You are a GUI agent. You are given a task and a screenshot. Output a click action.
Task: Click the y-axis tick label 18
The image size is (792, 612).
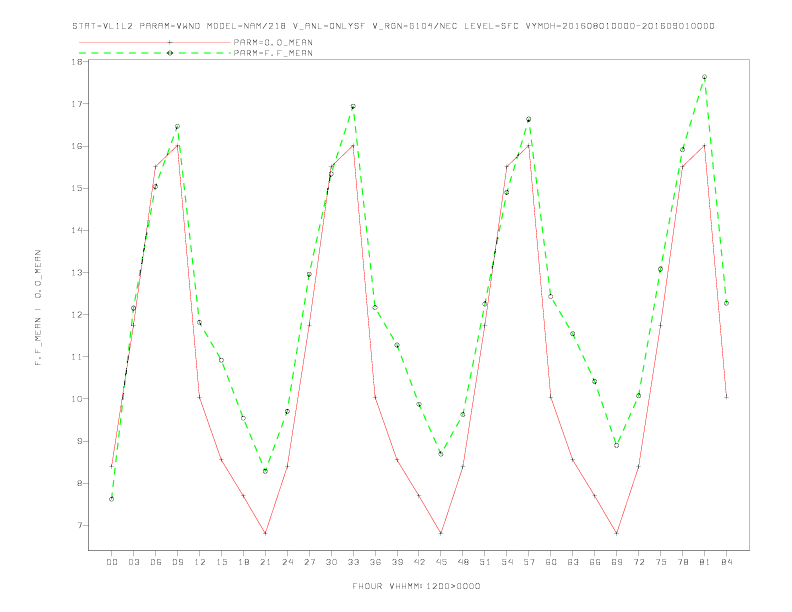pos(77,62)
